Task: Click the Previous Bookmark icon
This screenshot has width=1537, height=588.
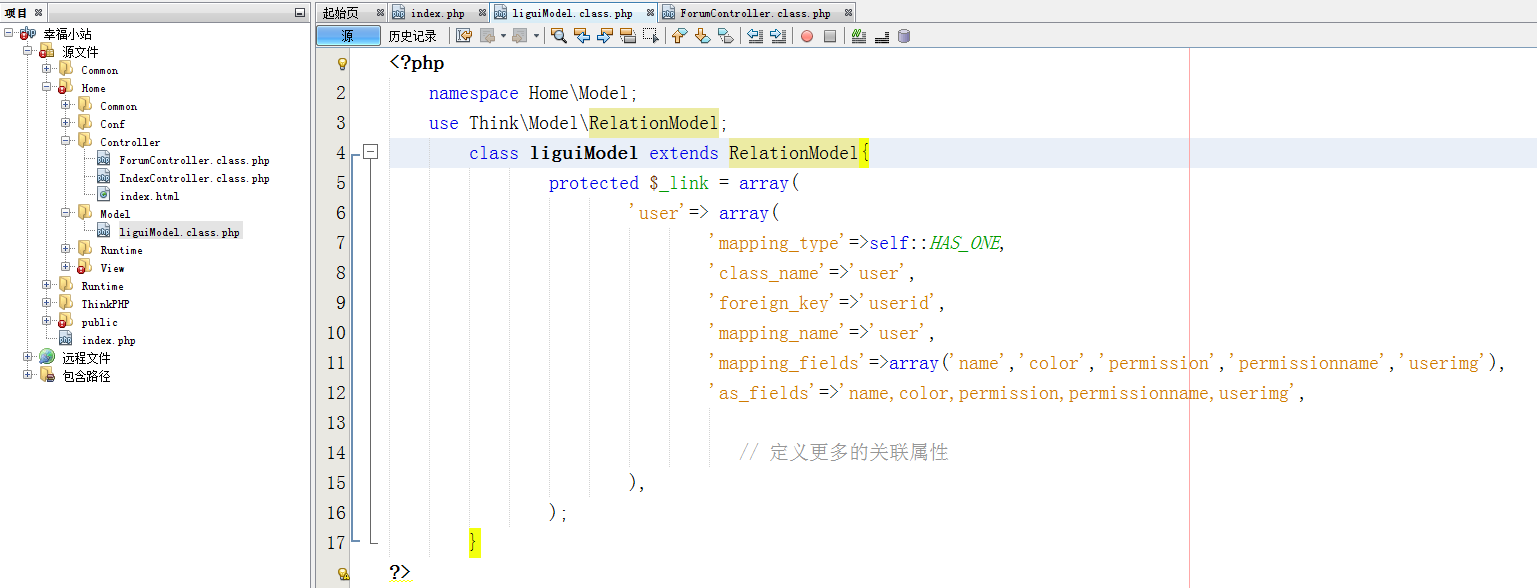Action: tap(680, 36)
